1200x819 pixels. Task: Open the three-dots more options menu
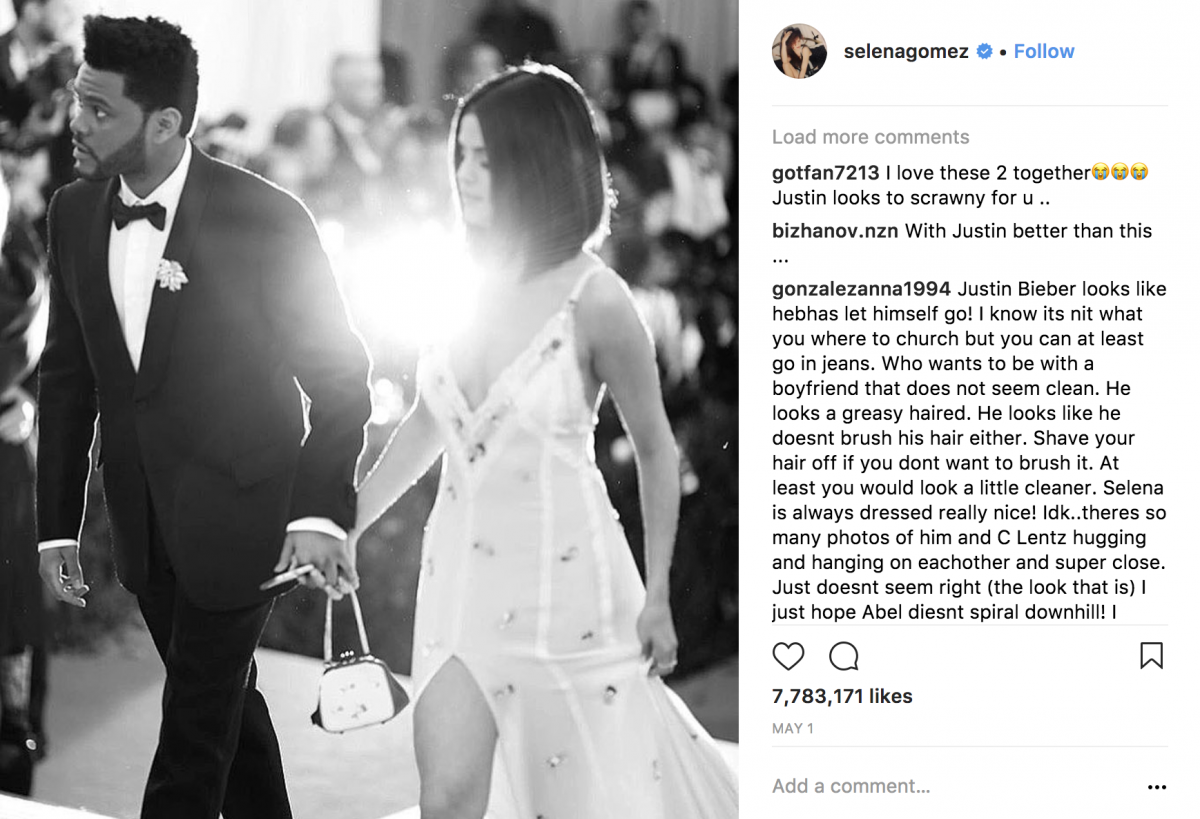pyautogui.click(x=1157, y=787)
